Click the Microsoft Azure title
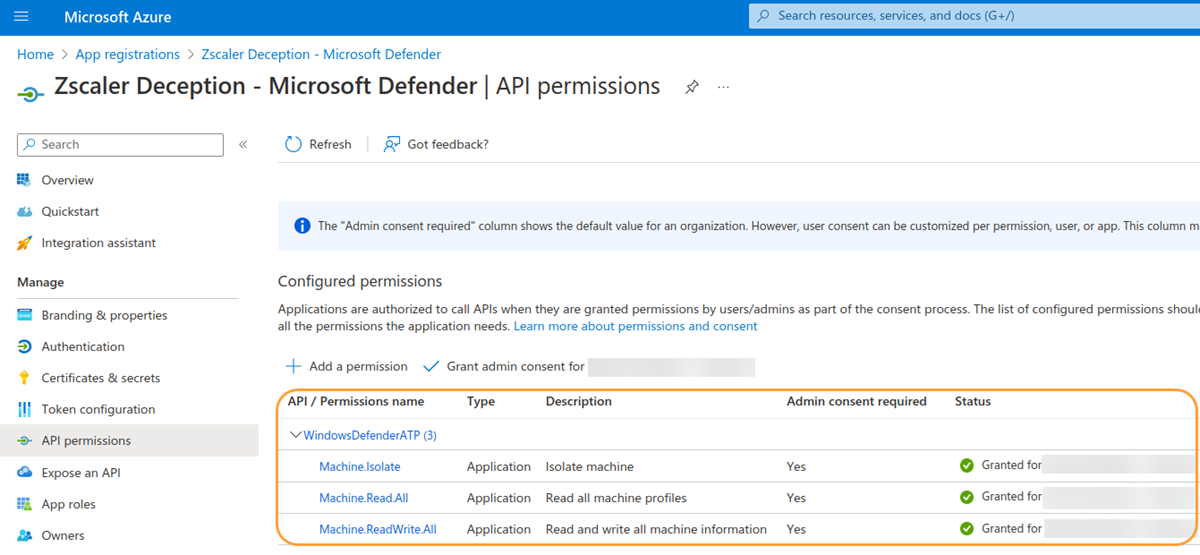The height and width of the screenshot is (555, 1200). [x=117, y=17]
